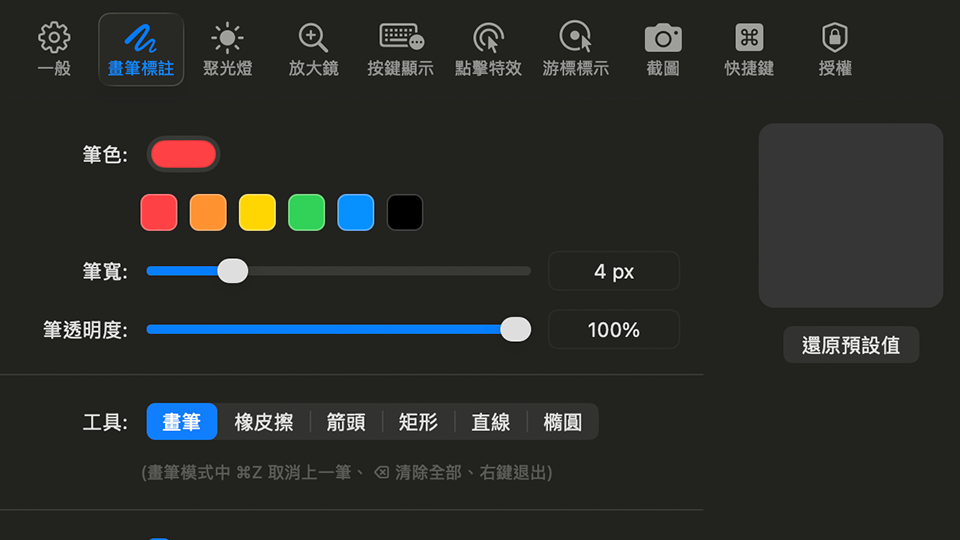Screen dimensions: 960x540
Task: Click the 筆透明度 opacity slider track
Action: 339,329
